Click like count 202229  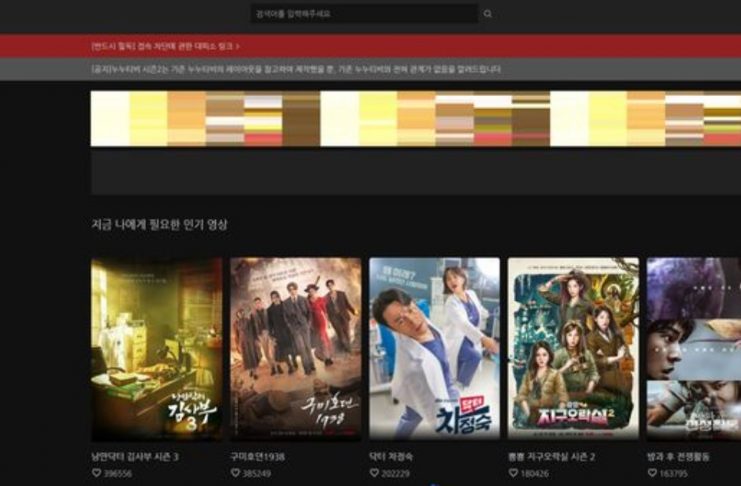tap(396, 473)
